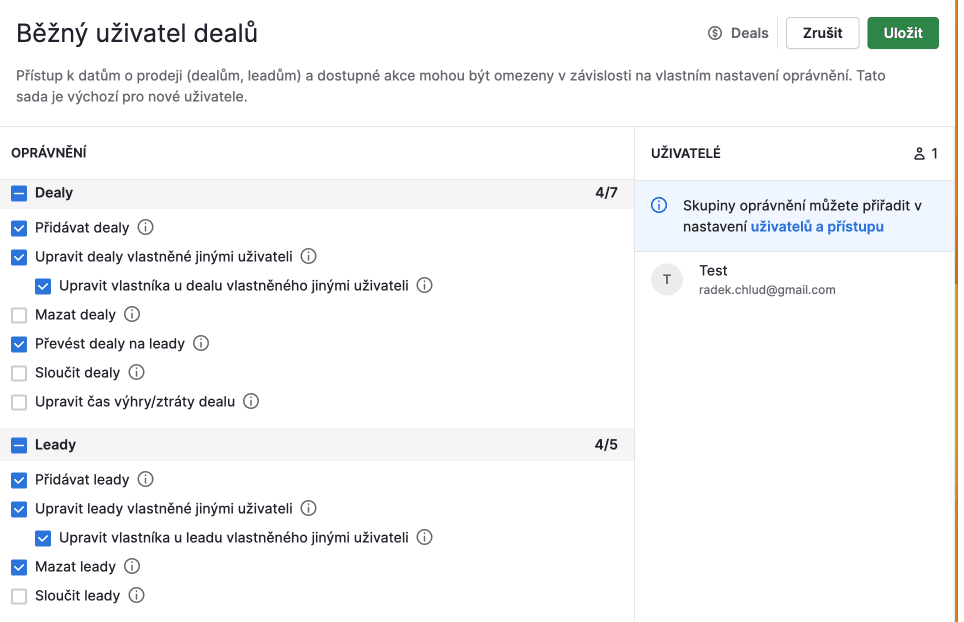Toggle the Dealy group checkbox

pos(19,193)
